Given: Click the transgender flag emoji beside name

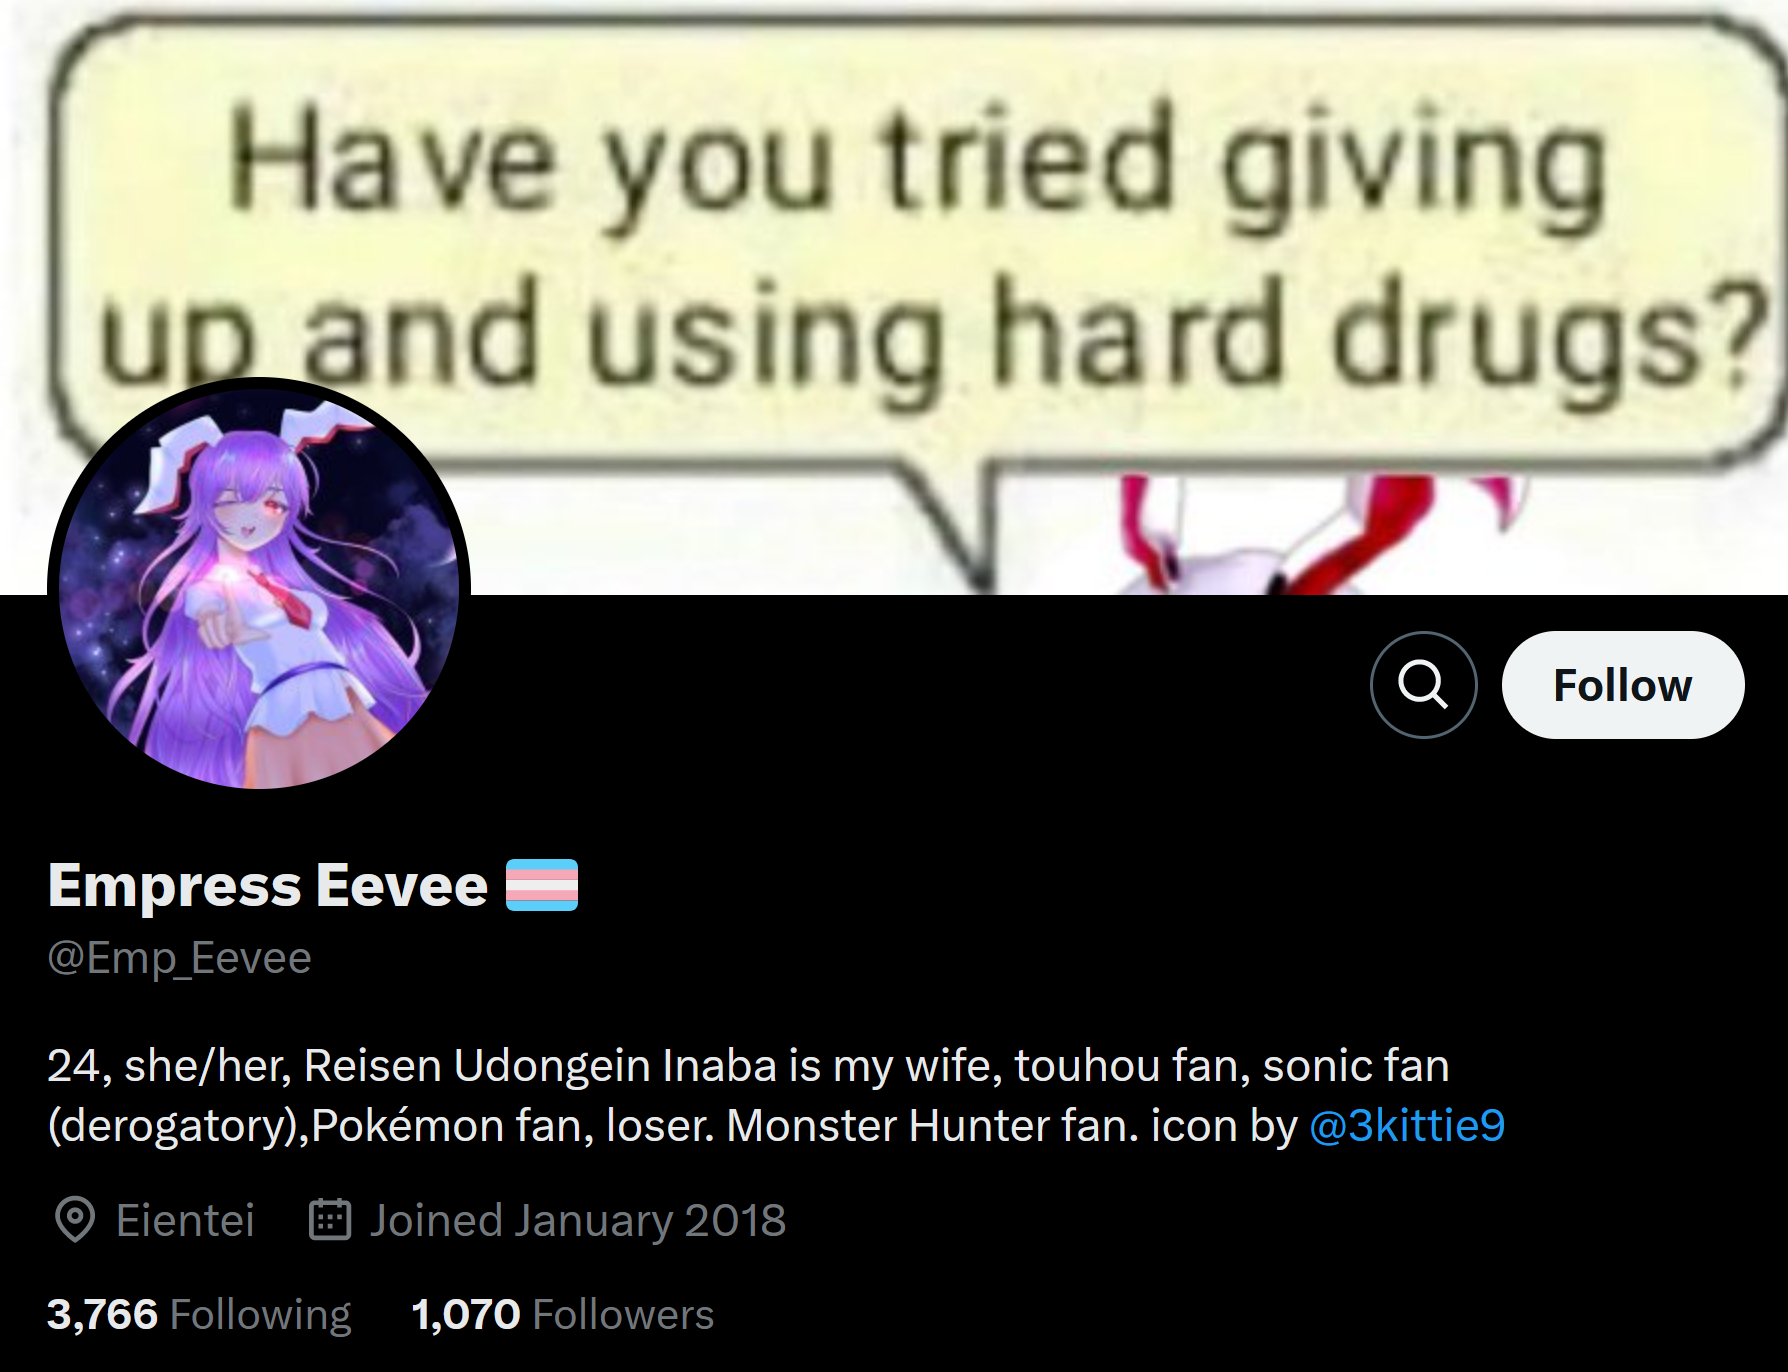Looking at the screenshot, I should coord(542,885).
